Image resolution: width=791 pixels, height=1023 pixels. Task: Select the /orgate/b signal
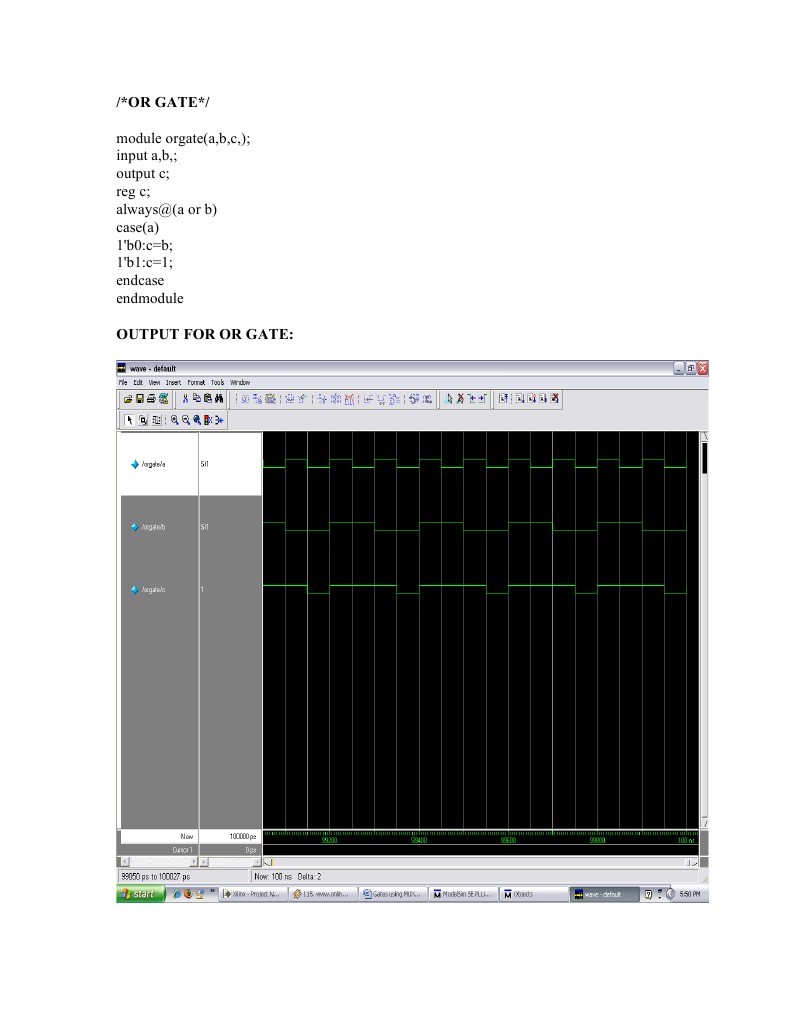click(152, 527)
